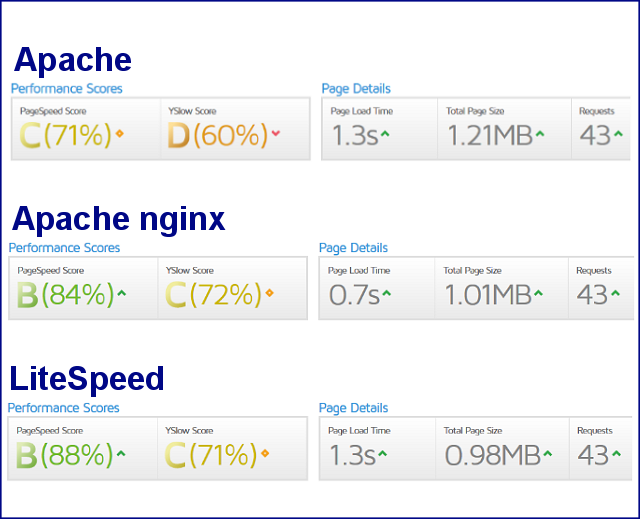Select the nginx B (84%) PageSpeed score box
This screenshot has height=519, width=640.
tap(83, 288)
